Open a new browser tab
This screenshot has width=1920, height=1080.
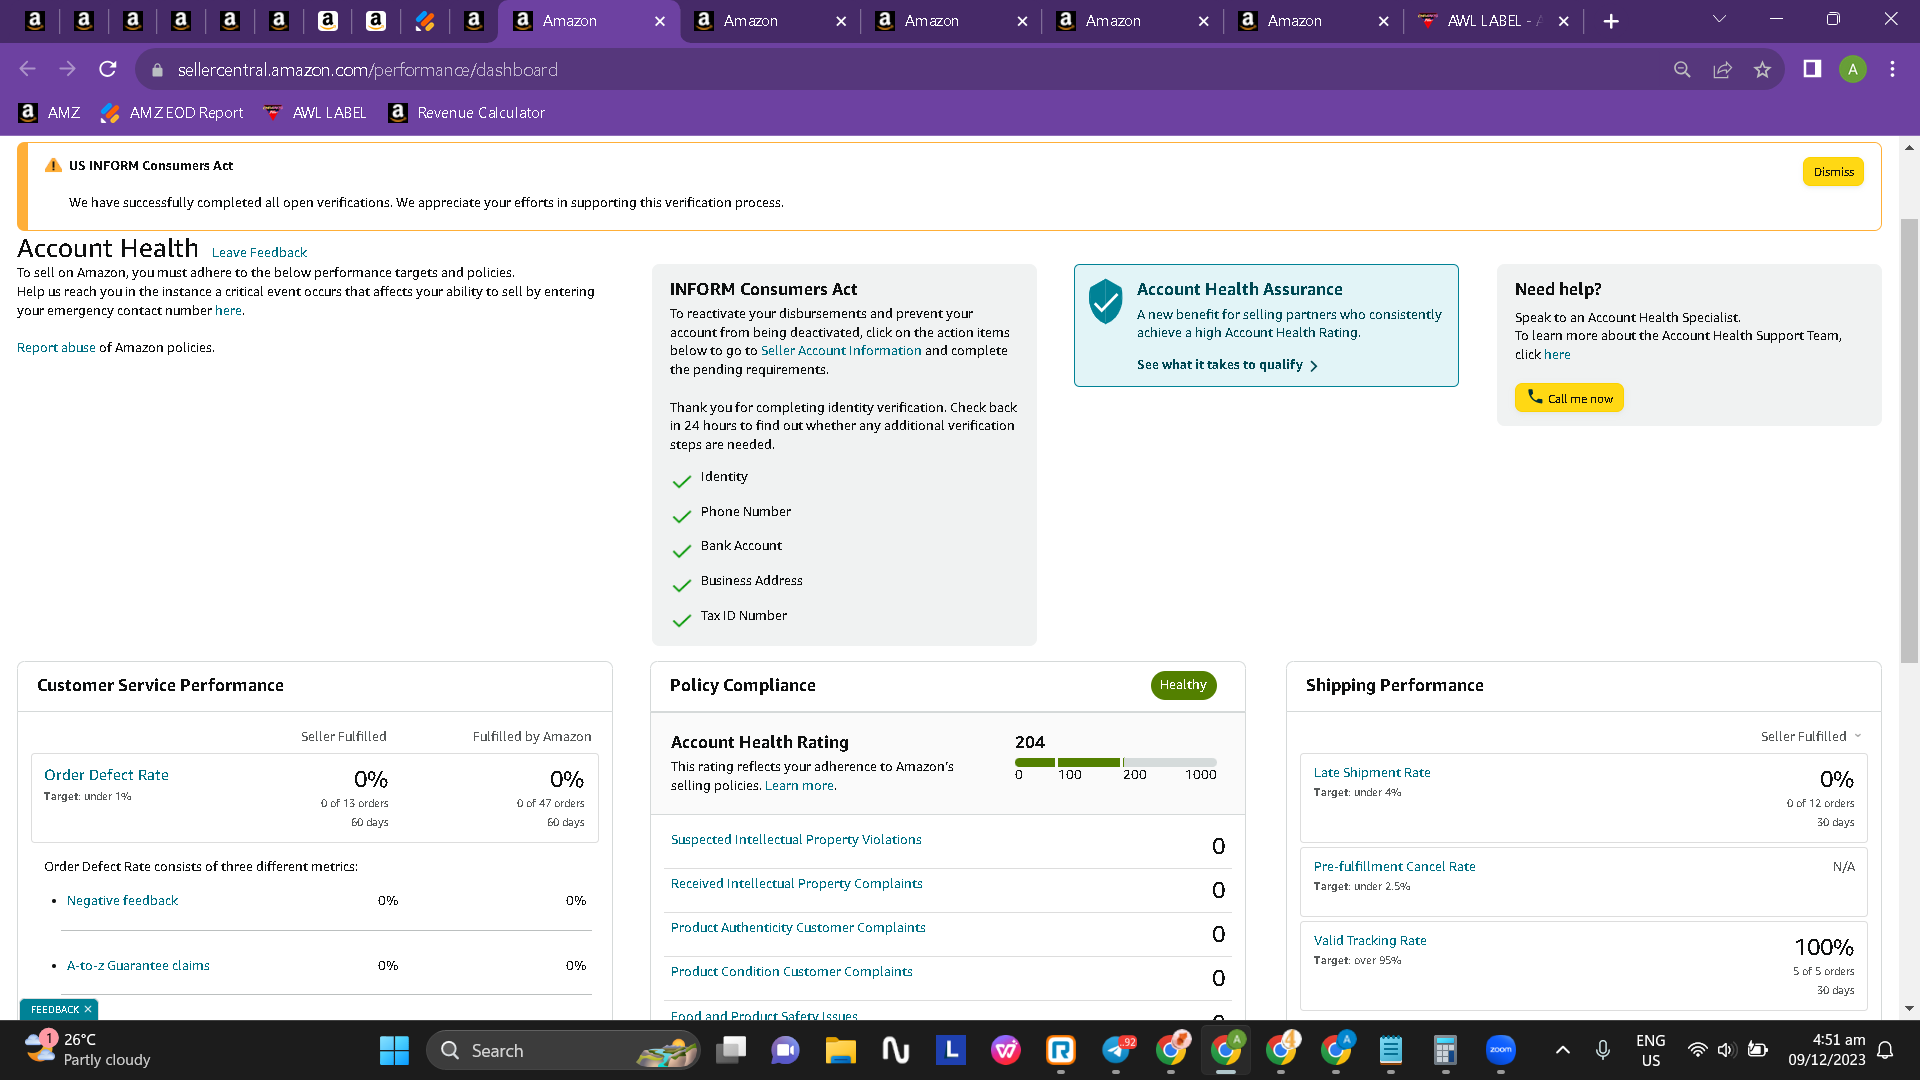[1611, 21]
